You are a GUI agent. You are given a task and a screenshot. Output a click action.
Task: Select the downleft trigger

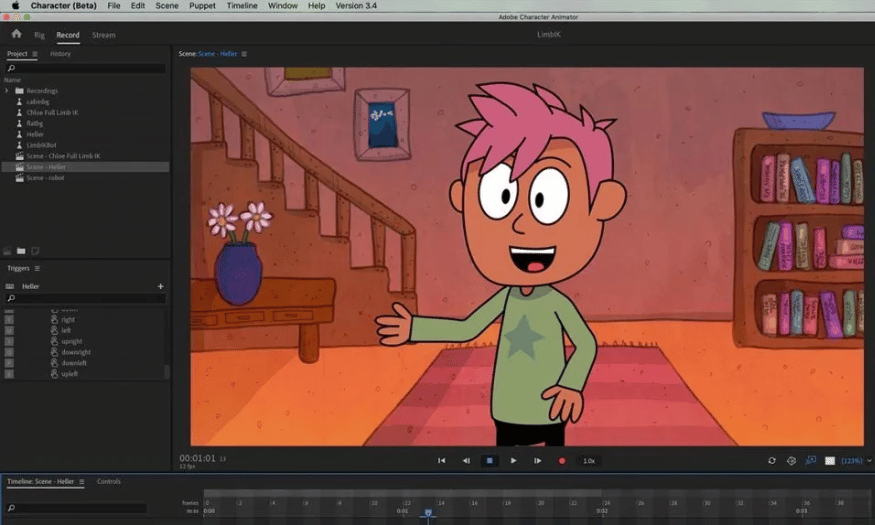[x=74, y=363]
